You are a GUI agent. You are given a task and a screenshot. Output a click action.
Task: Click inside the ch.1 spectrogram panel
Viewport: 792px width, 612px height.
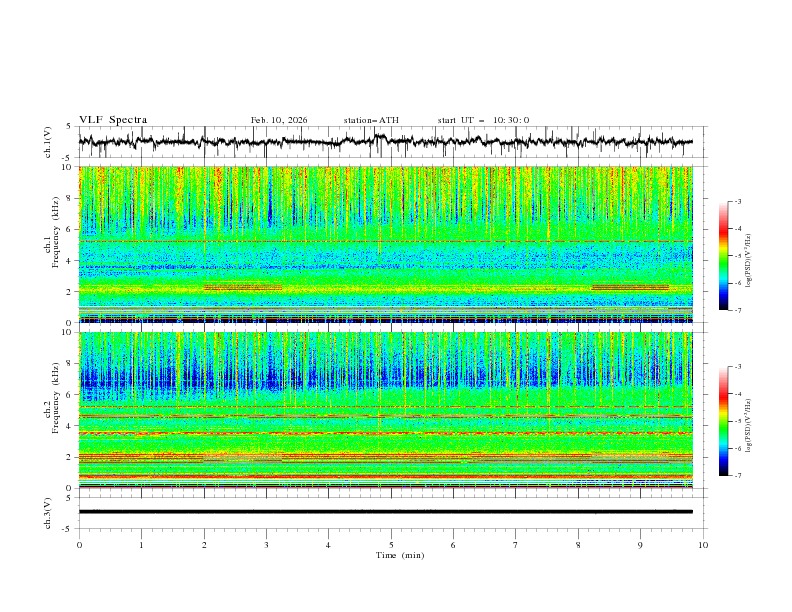385,244
